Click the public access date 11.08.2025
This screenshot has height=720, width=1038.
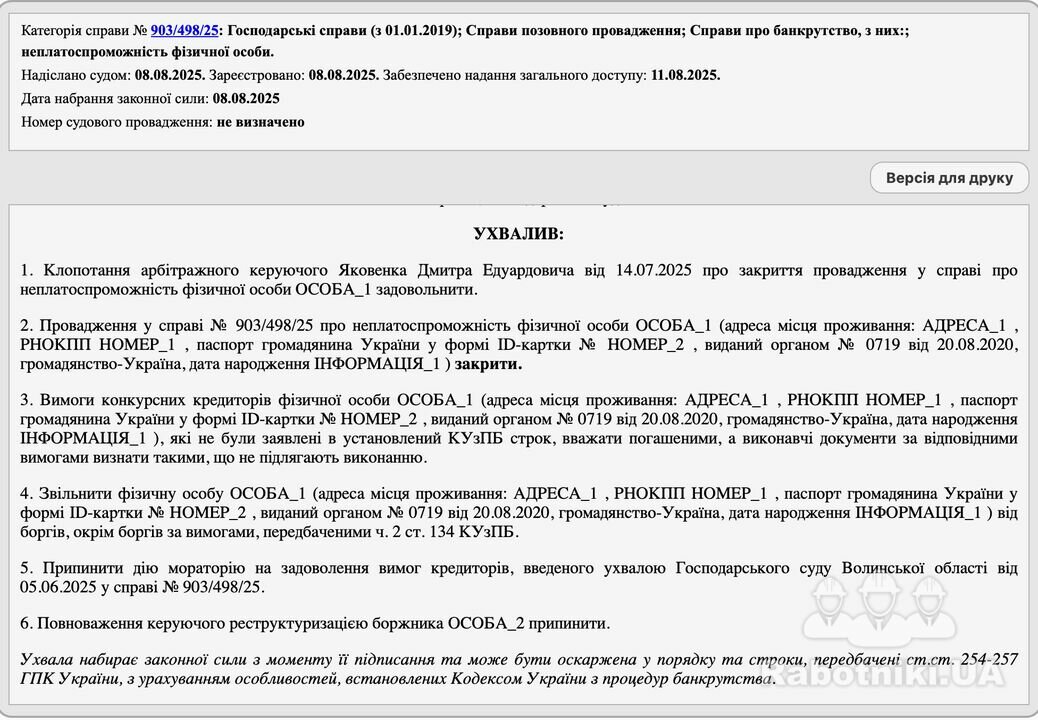[683, 75]
